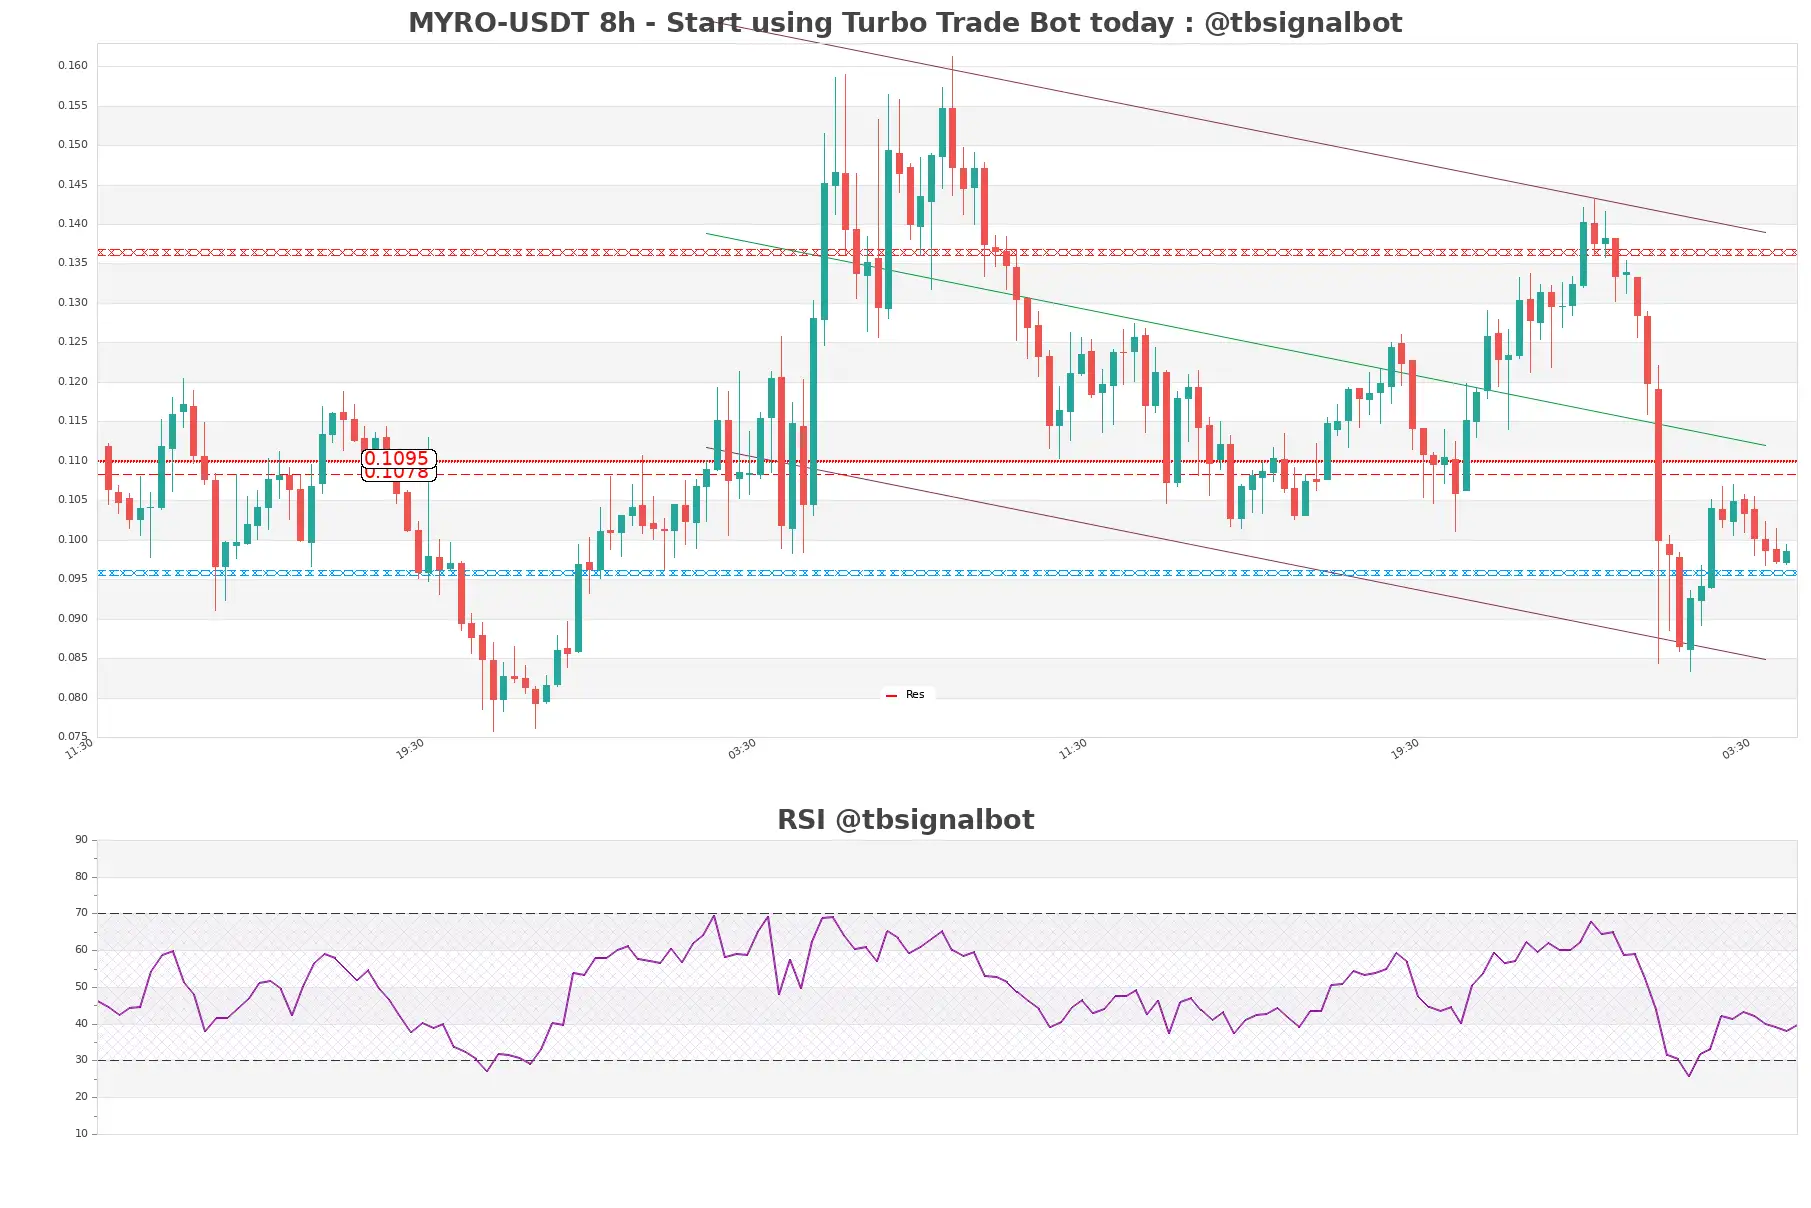Click the RSI 20 axis label
Viewport: 1811px width, 1208px height.
(81, 1097)
